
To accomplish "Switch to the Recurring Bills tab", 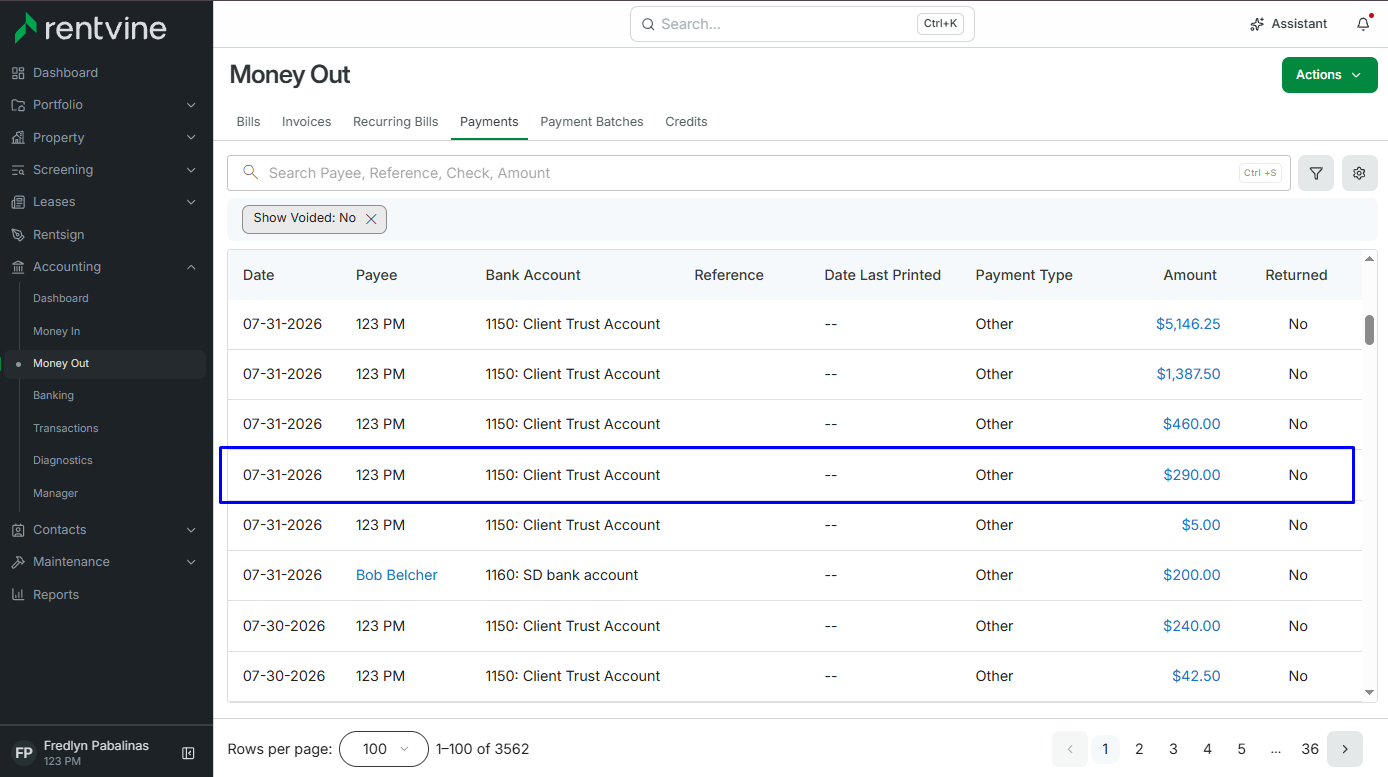I will point(396,122).
